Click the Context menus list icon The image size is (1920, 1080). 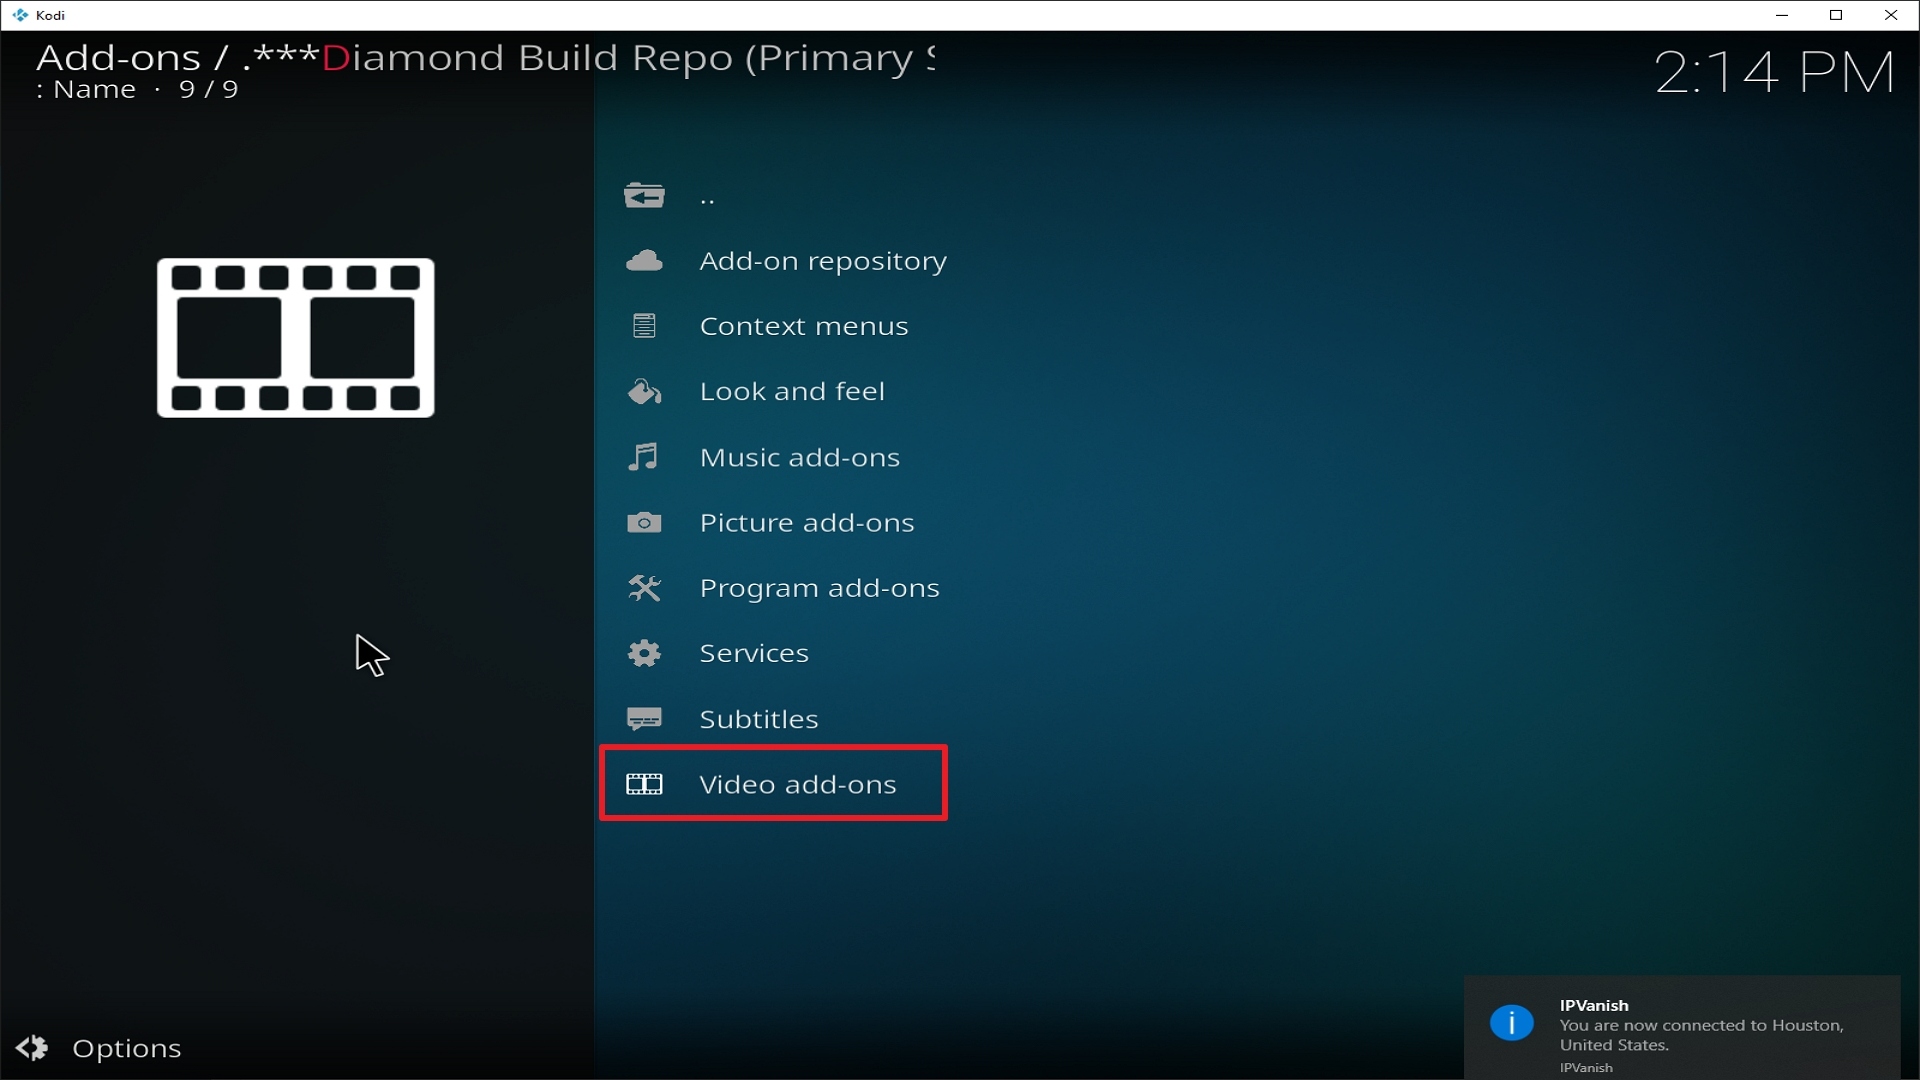point(644,326)
